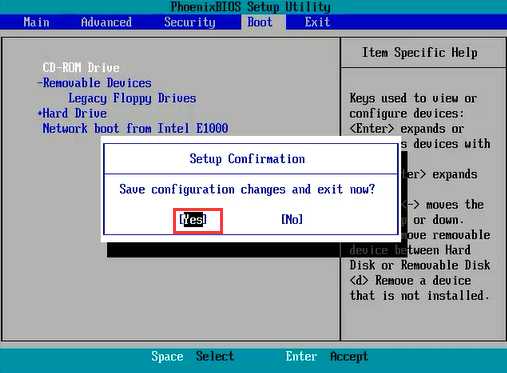The height and width of the screenshot is (373, 507).
Task: Select Legacy Floppy Drives entry
Action: (132, 98)
